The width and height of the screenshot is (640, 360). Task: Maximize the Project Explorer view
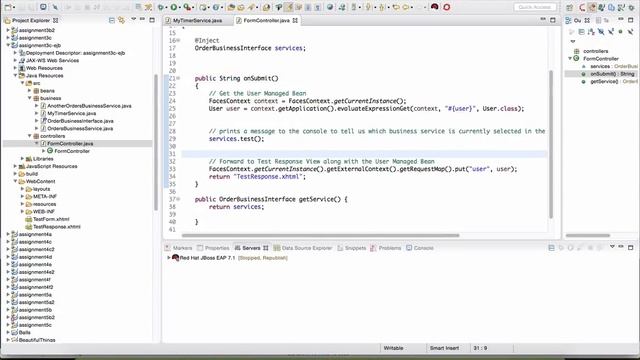pyautogui.click(x=152, y=20)
